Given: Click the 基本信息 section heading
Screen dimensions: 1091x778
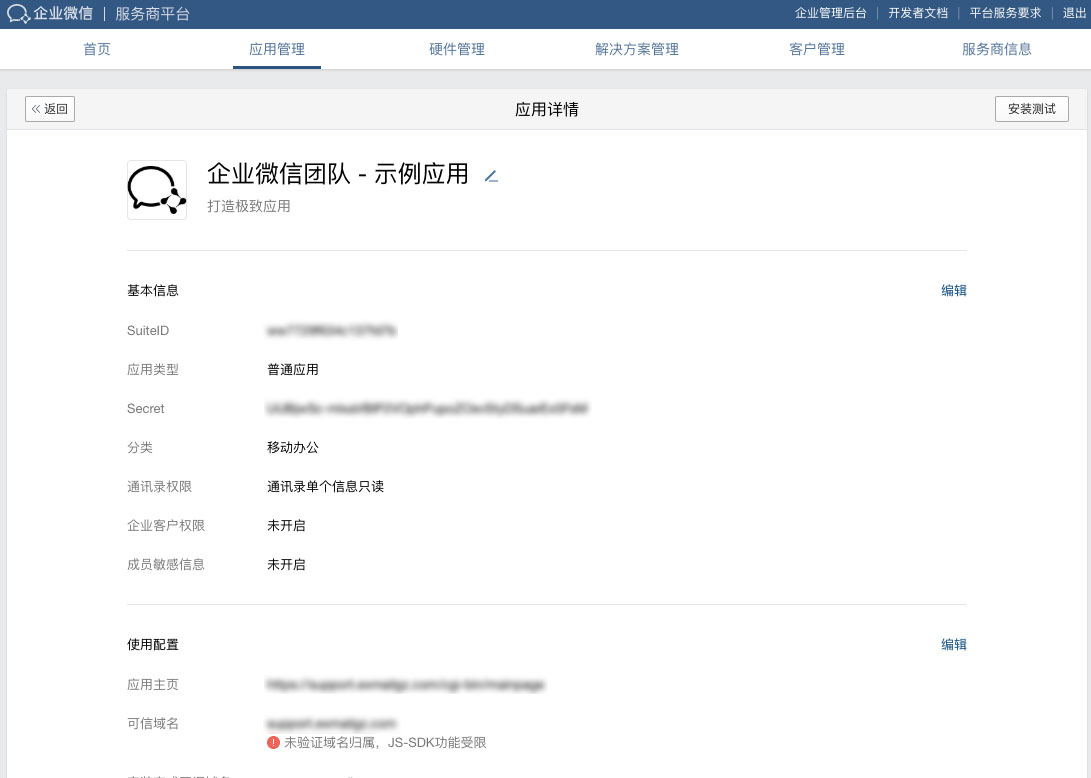Looking at the screenshot, I should point(153,290).
